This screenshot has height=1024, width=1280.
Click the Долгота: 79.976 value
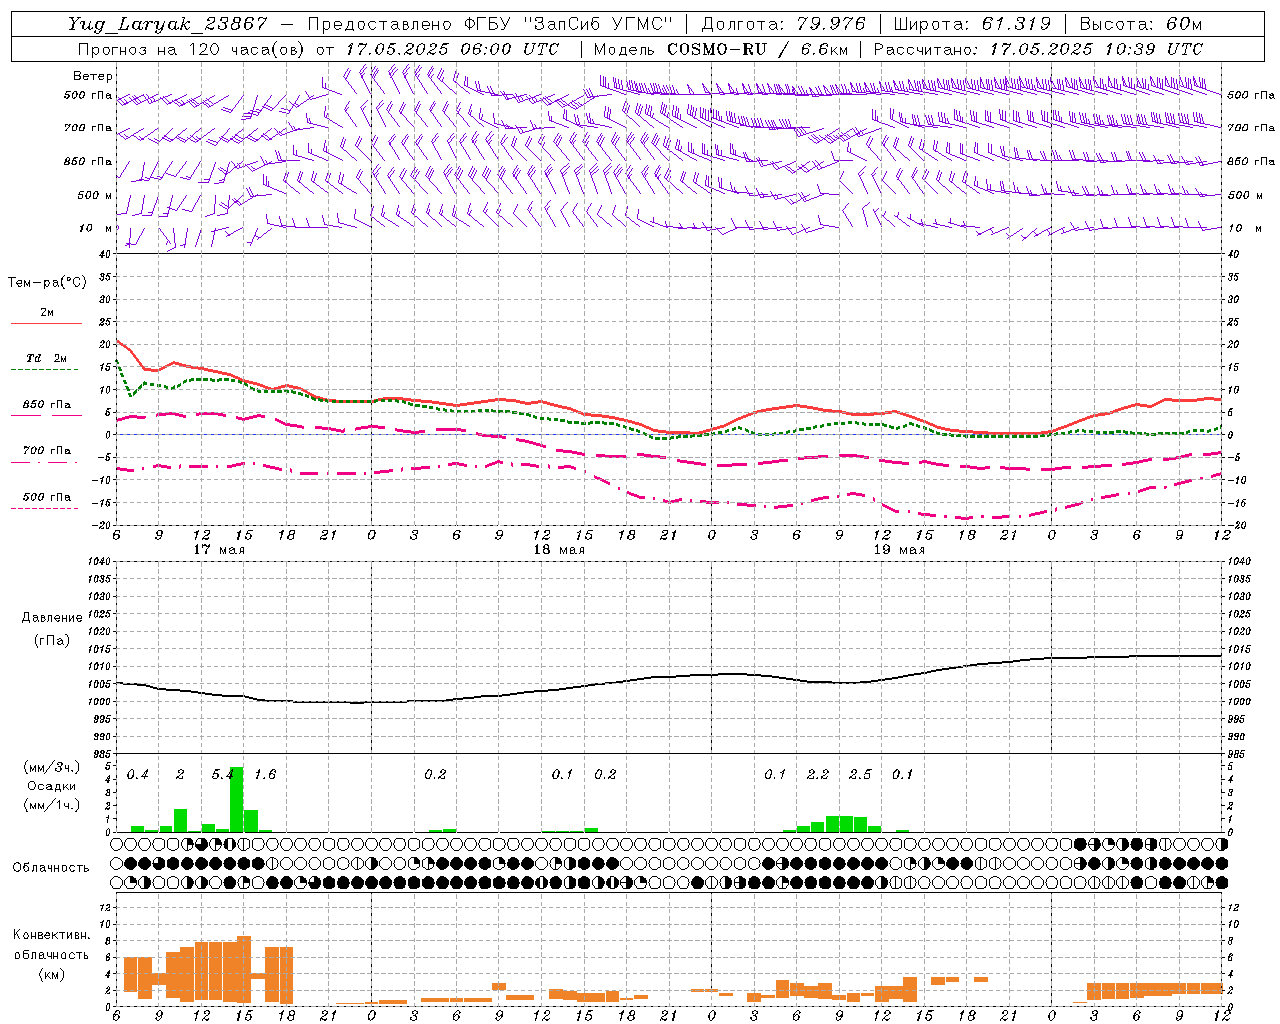pyautogui.click(x=783, y=24)
